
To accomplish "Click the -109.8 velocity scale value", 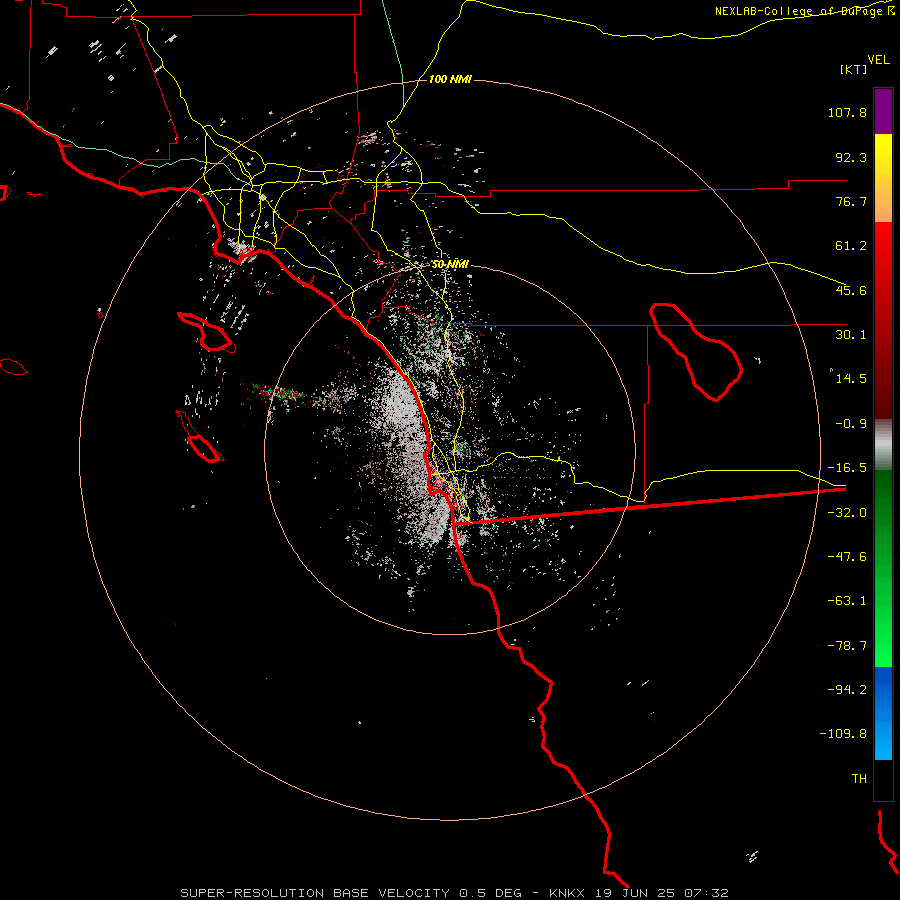I will click(x=843, y=734).
